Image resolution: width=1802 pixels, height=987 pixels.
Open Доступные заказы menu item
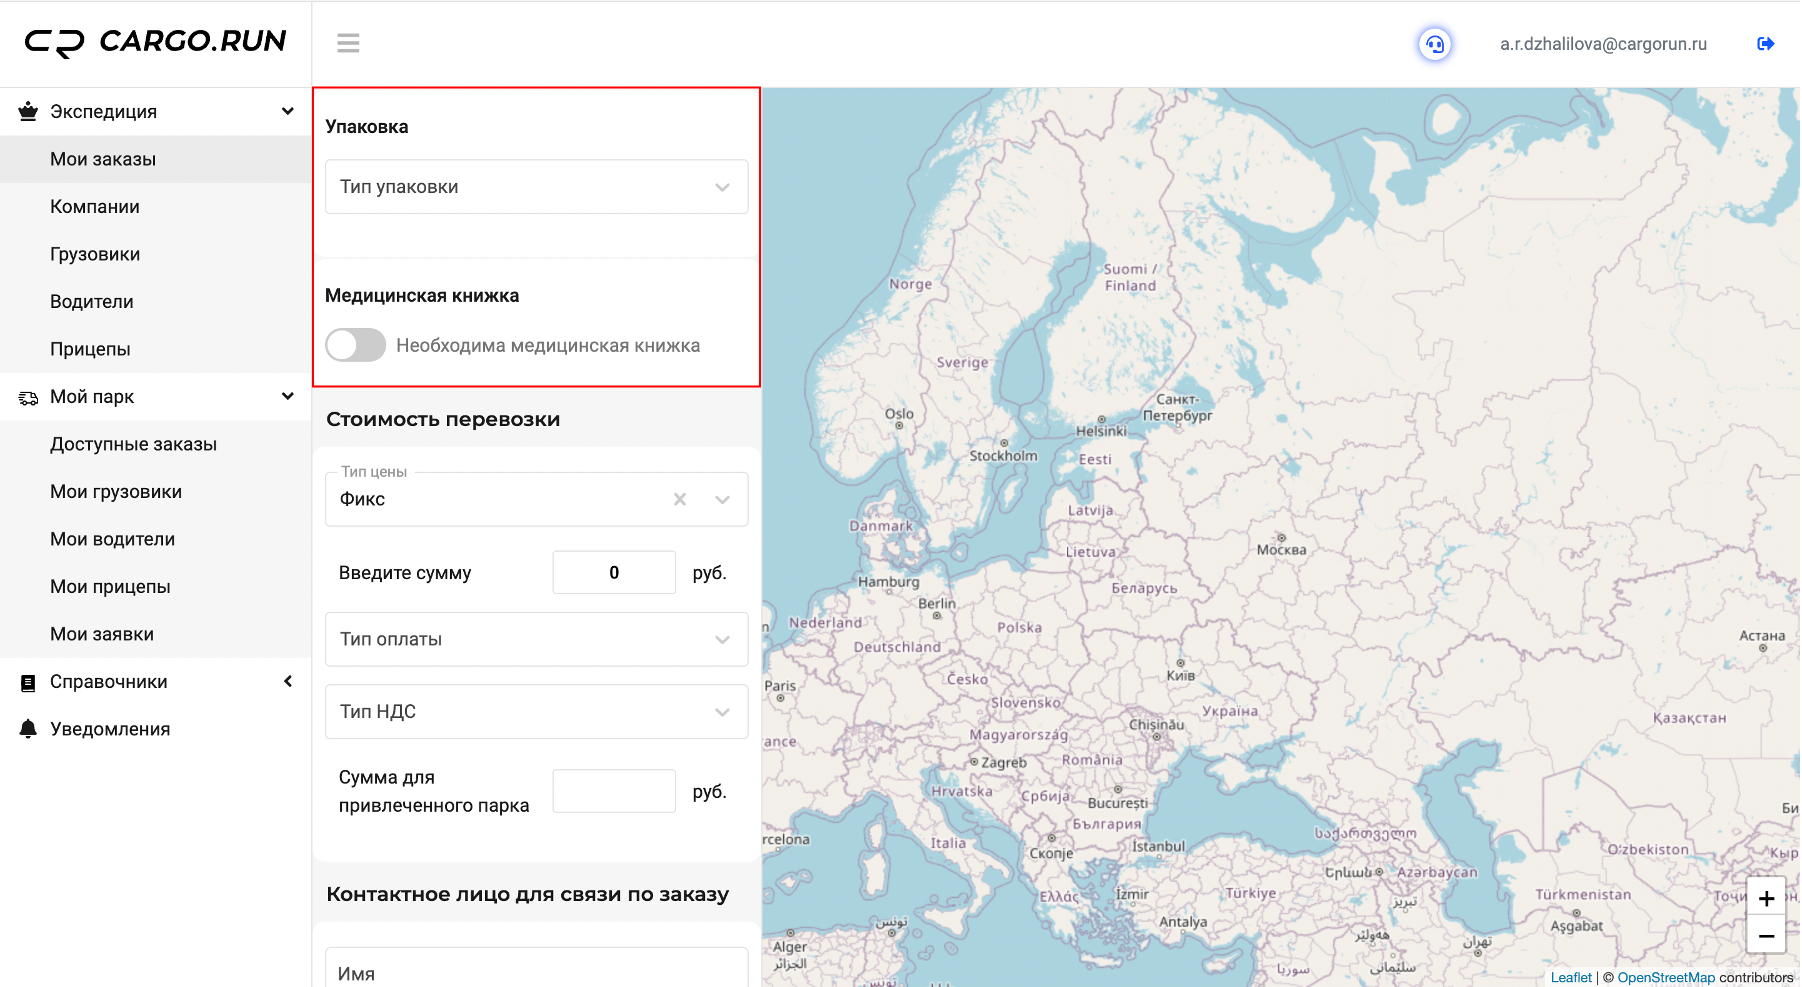[133, 444]
